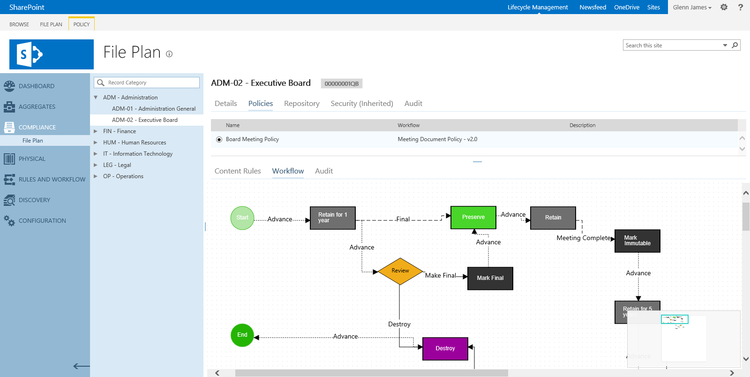Open the lower Audit tab beside Workflow
The height and width of the screenshot is (377, 750).
[x=324, y=171]
